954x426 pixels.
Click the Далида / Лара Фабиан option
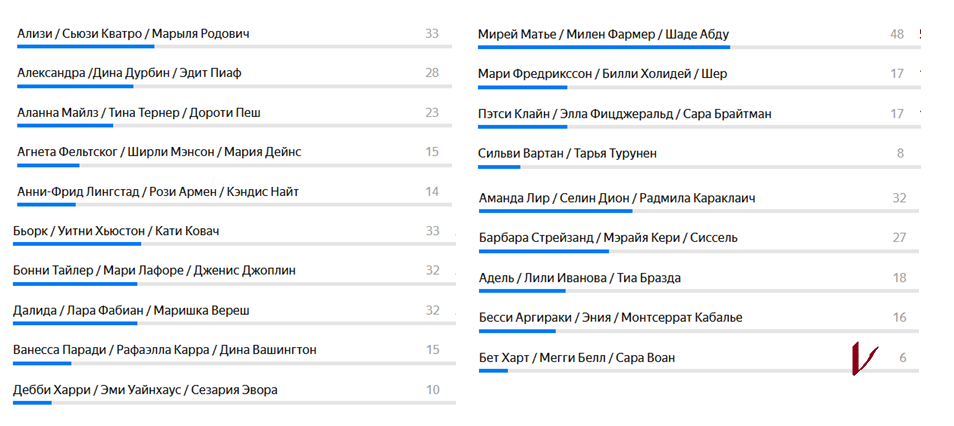point(131,310)
